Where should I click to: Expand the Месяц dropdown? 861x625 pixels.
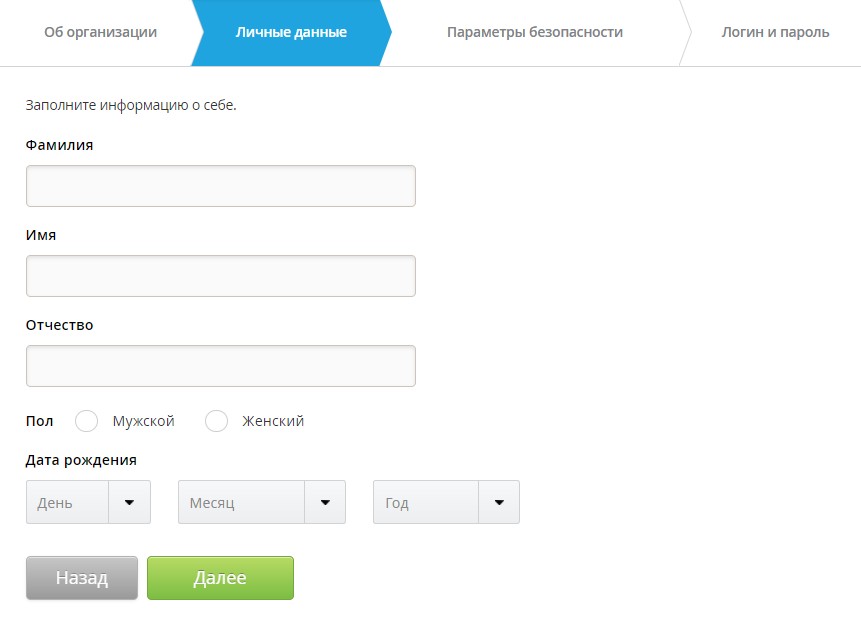(262, 503)
